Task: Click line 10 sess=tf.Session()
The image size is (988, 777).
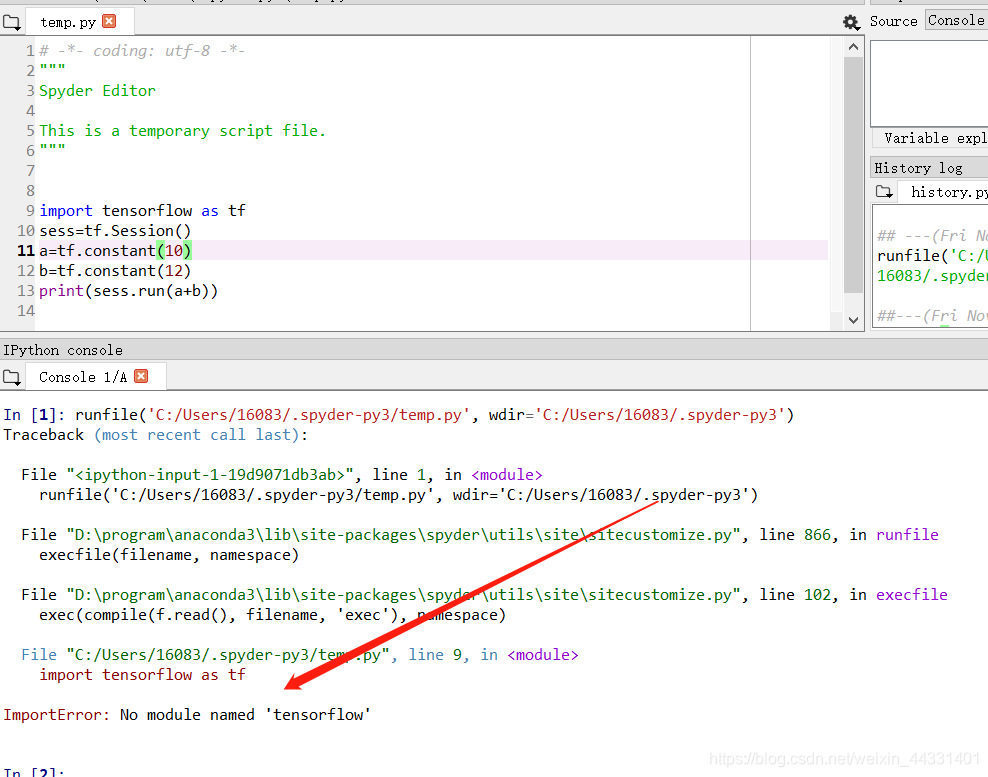Action: tap(115, 231)
